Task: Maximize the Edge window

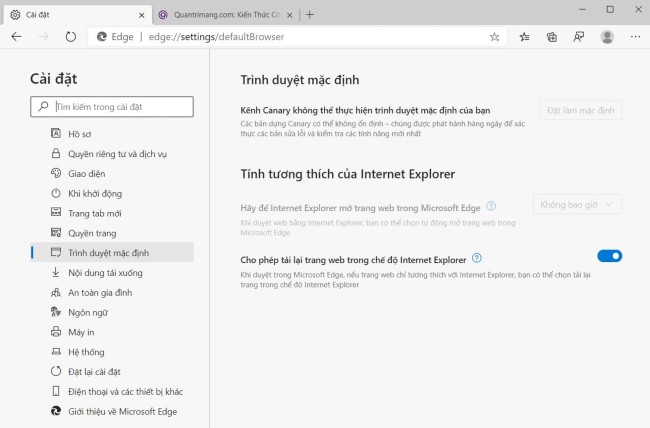Action: (610, 9)
